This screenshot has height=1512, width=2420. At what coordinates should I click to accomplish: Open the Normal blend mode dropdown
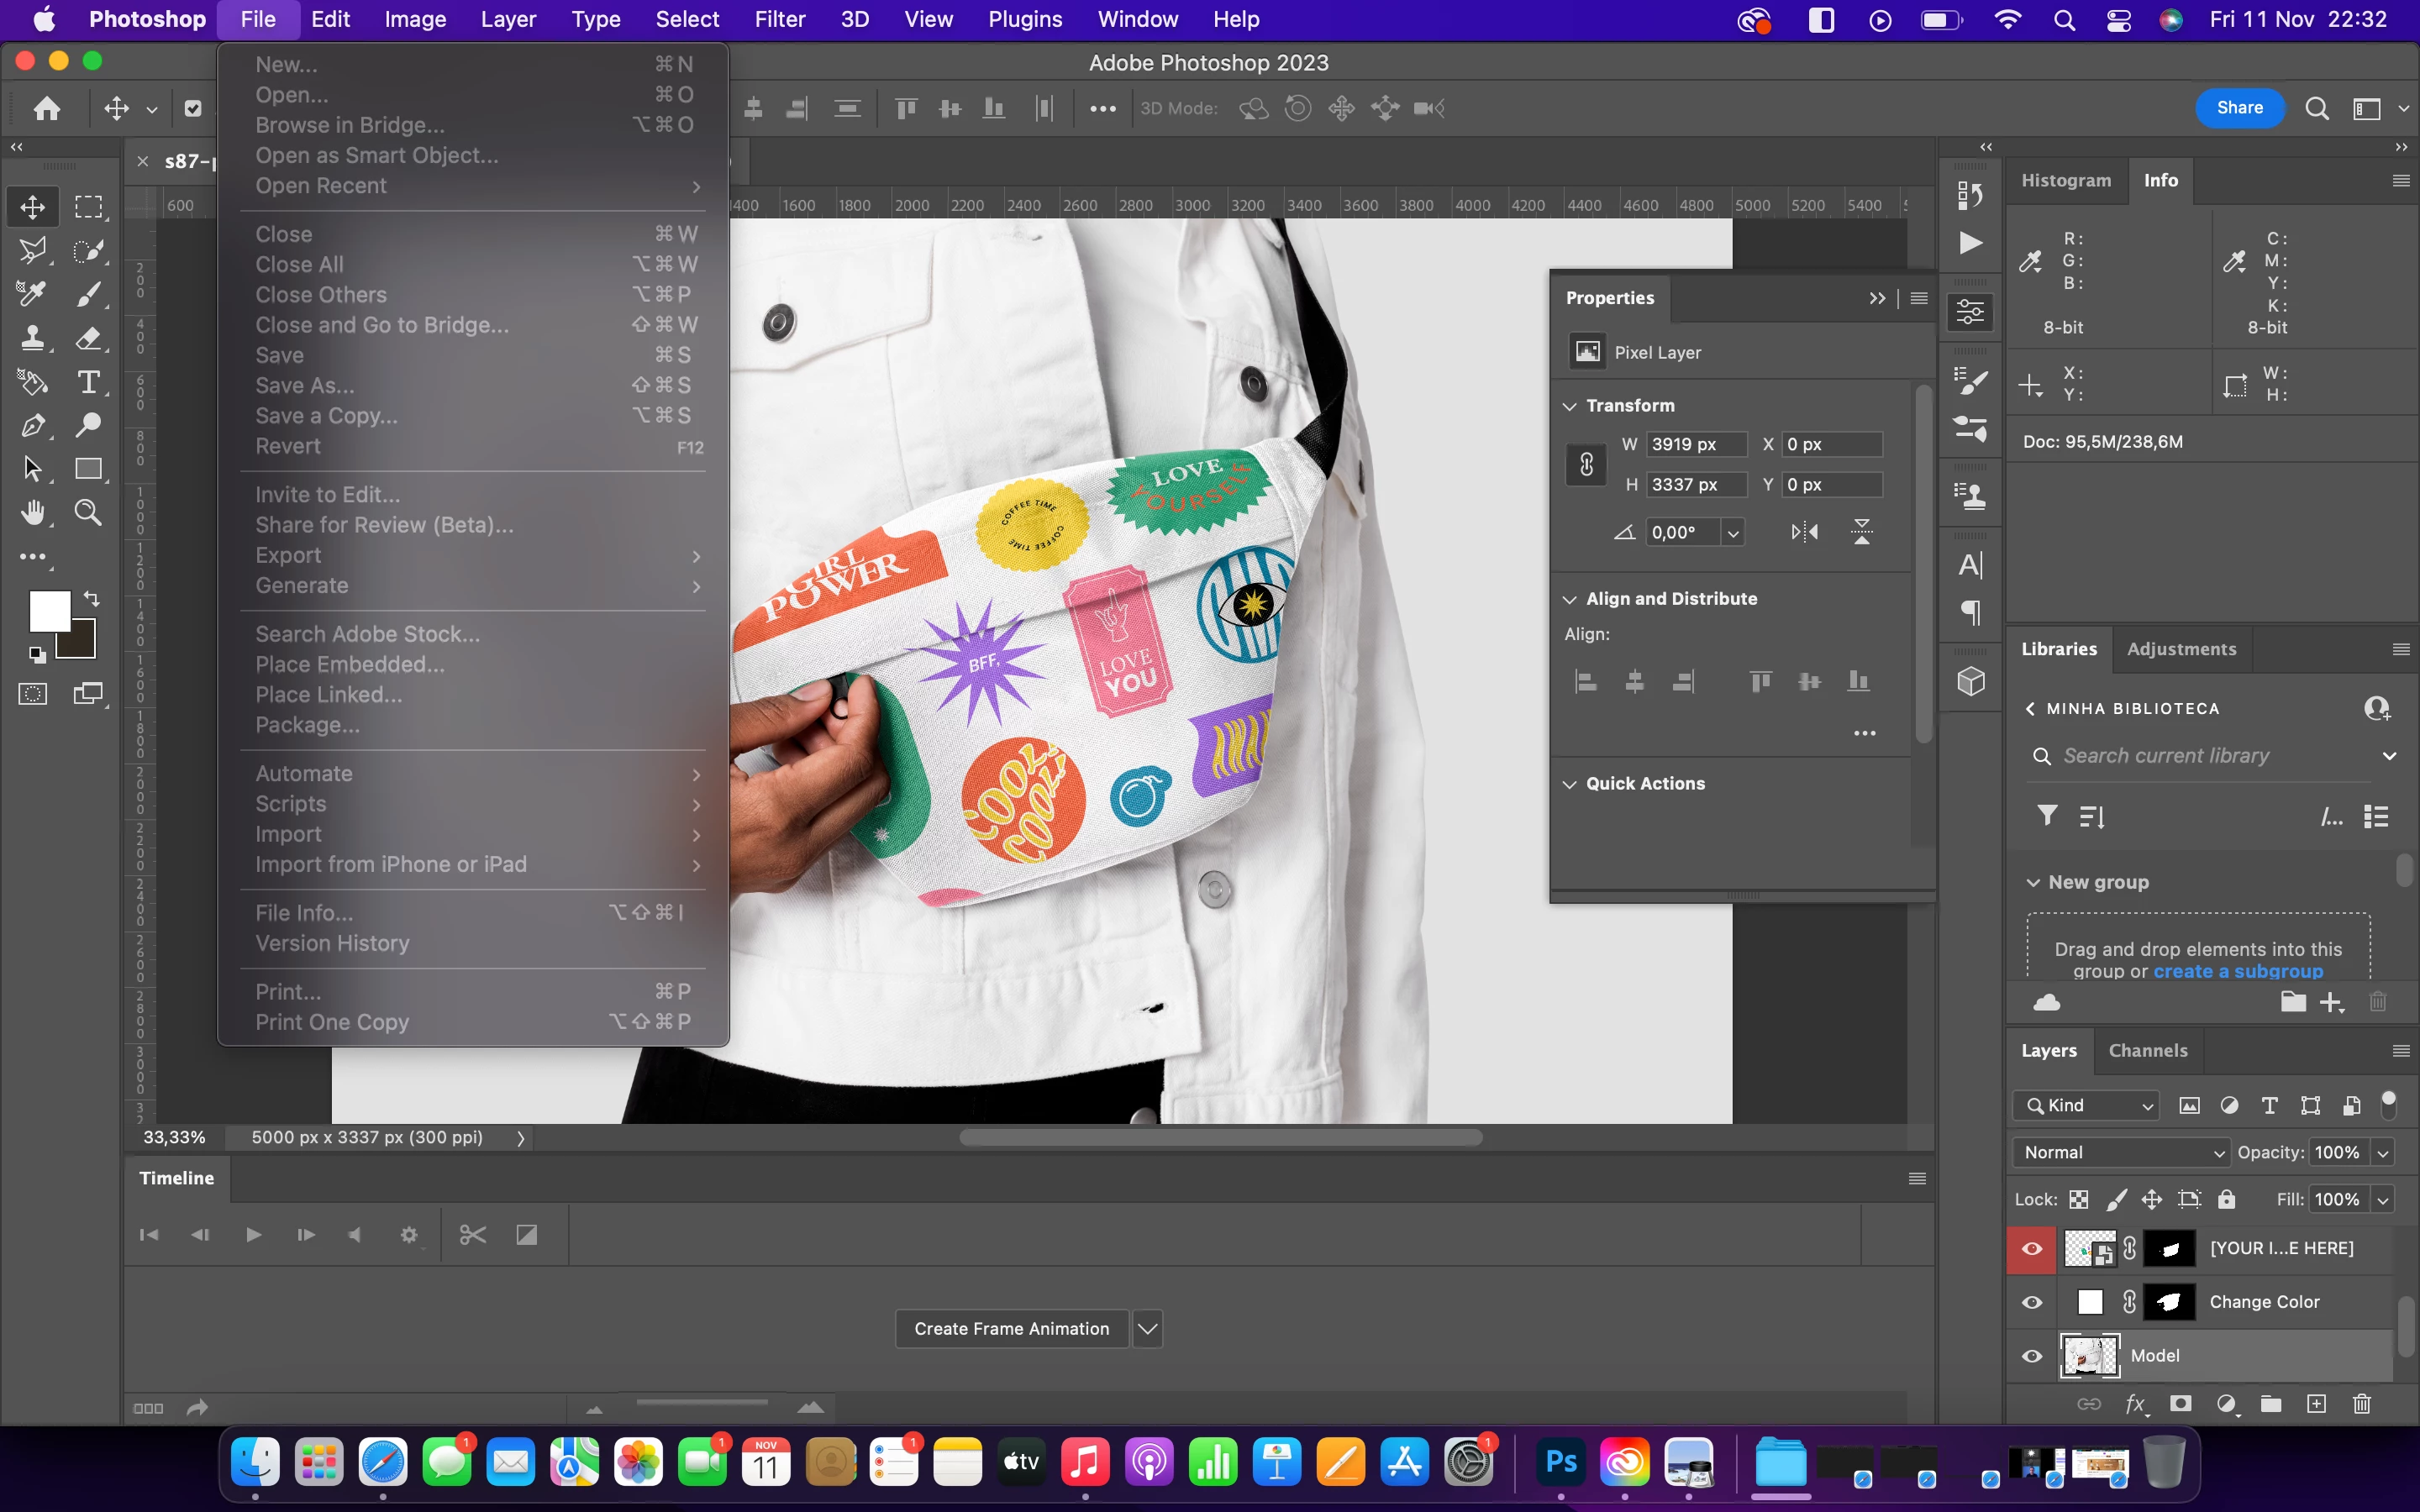tap(2120, 1152)
